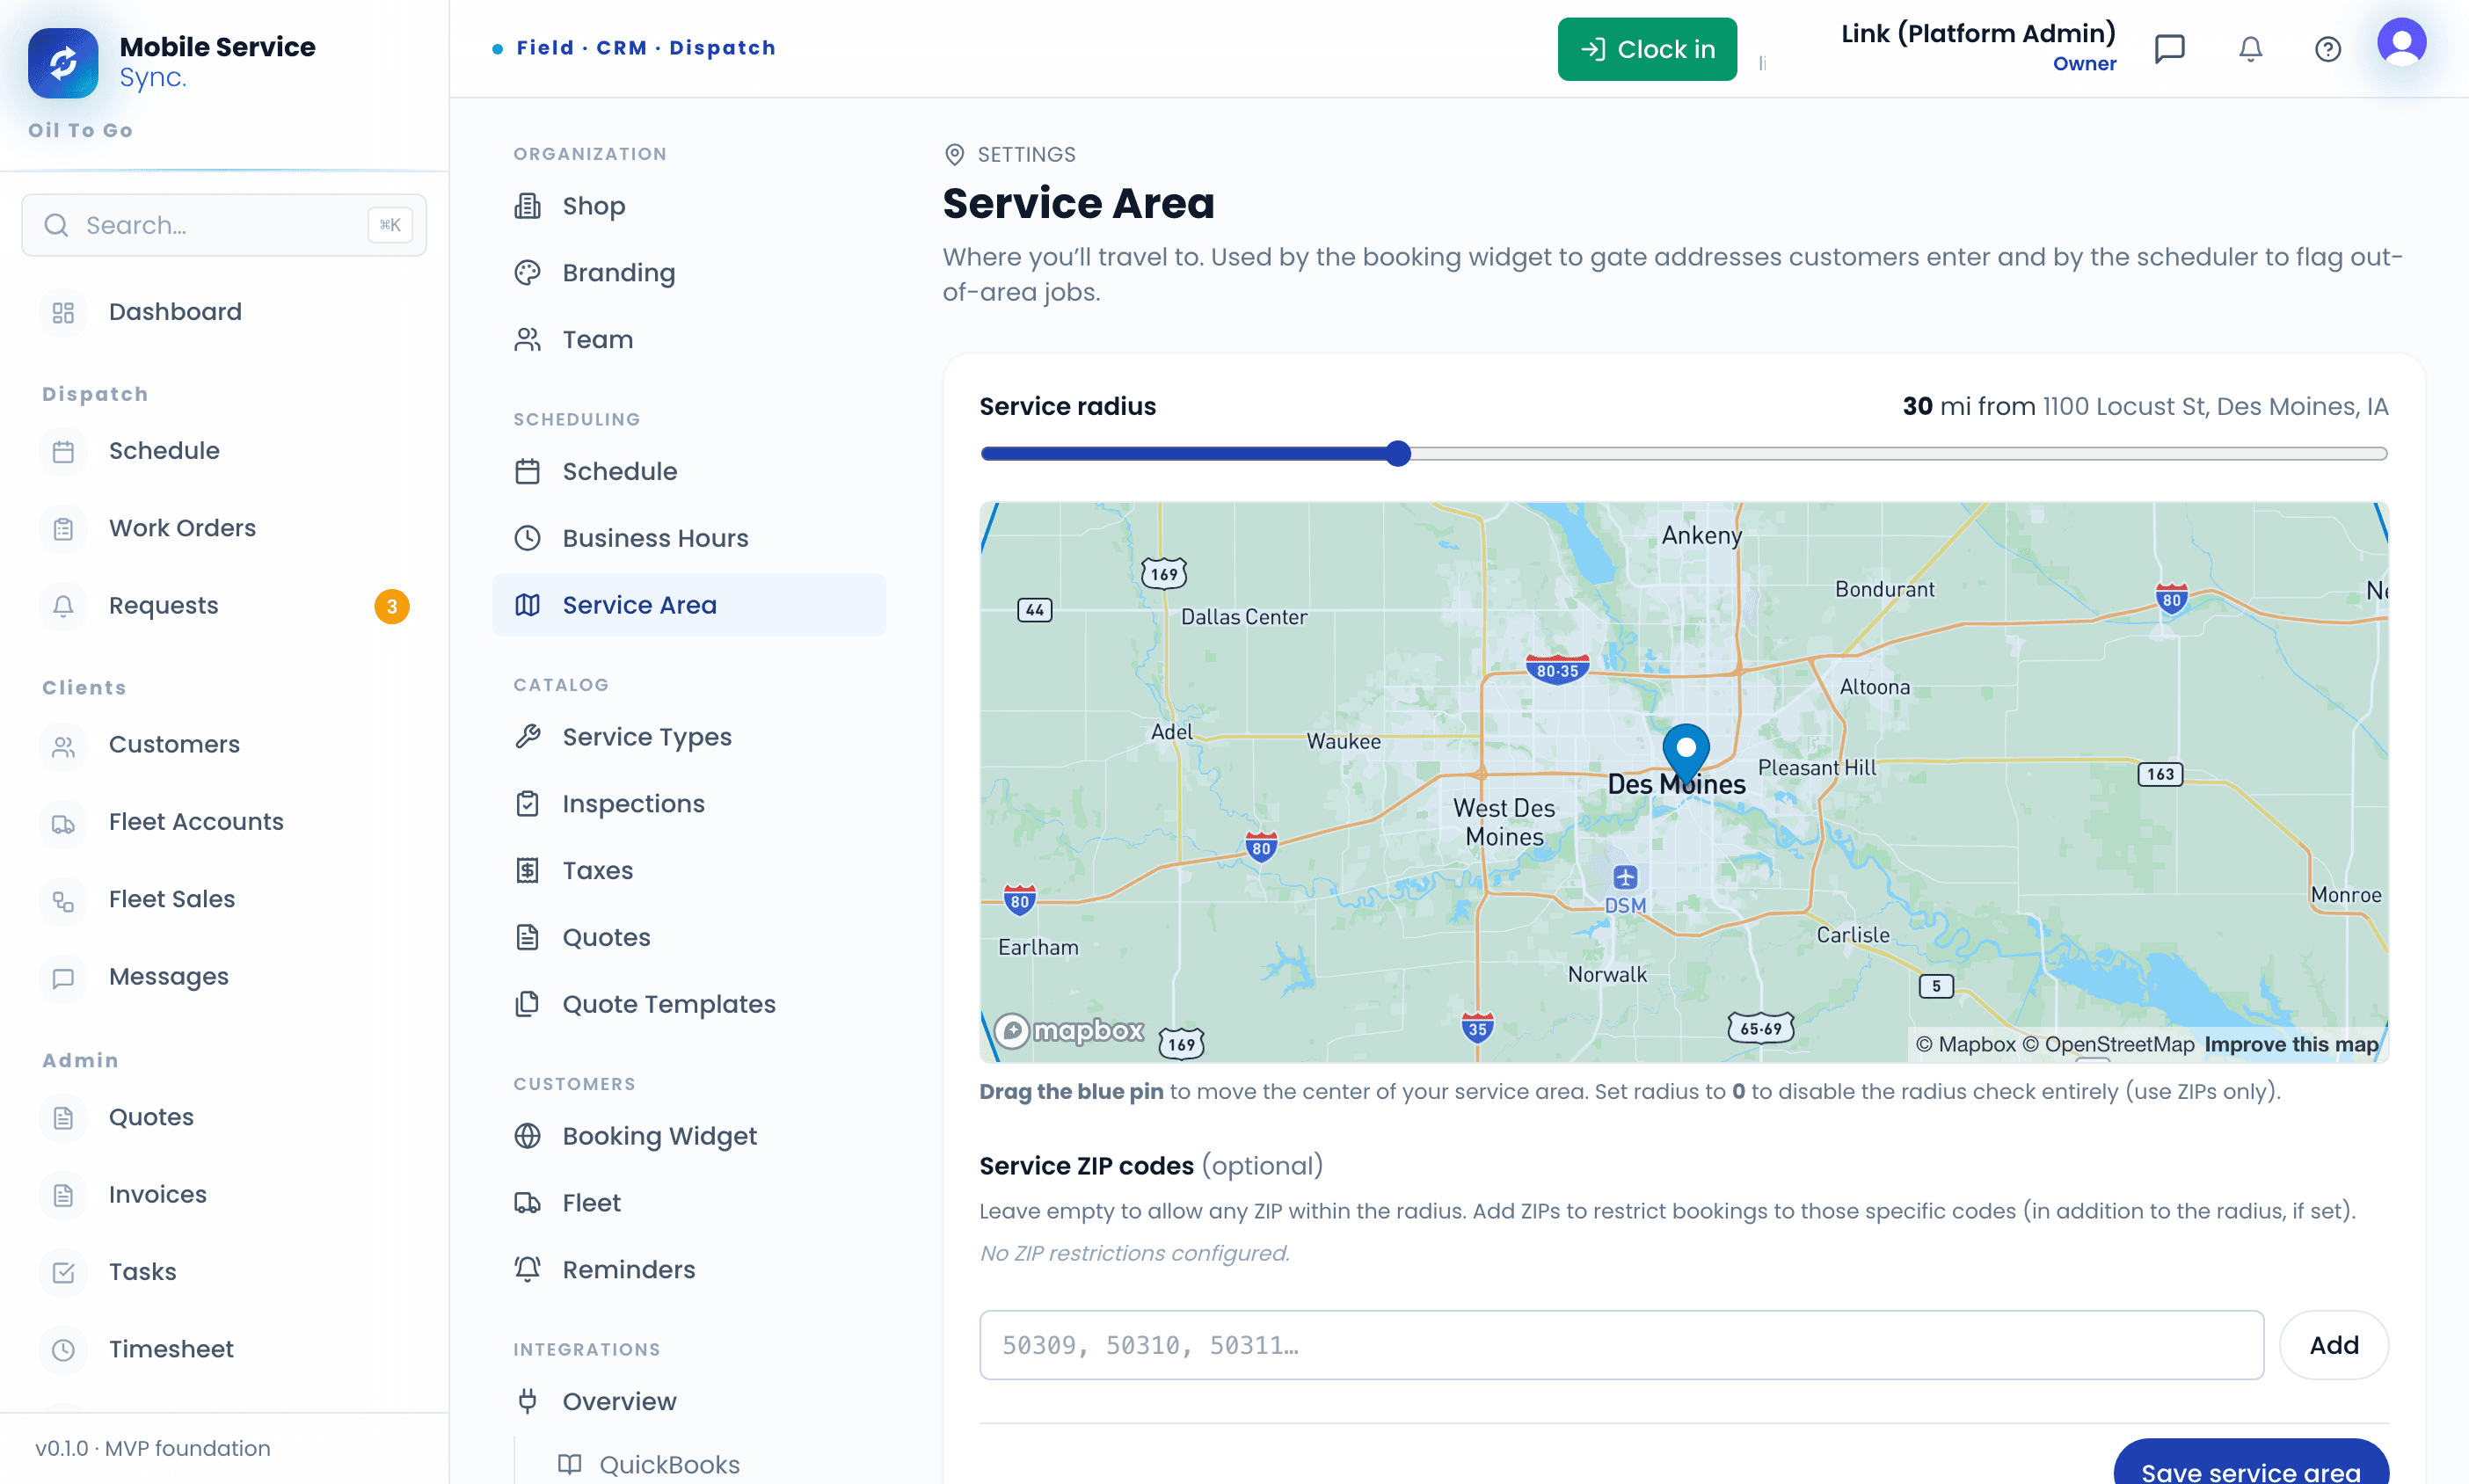Click the Fleet Accounts truck icon
2469x1484 pixels.
point(63,823)
